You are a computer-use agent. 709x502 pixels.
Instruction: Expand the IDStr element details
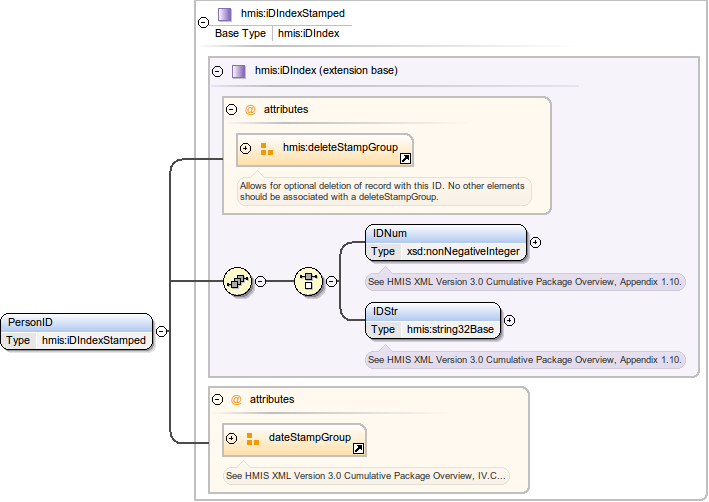click(509, 320)
